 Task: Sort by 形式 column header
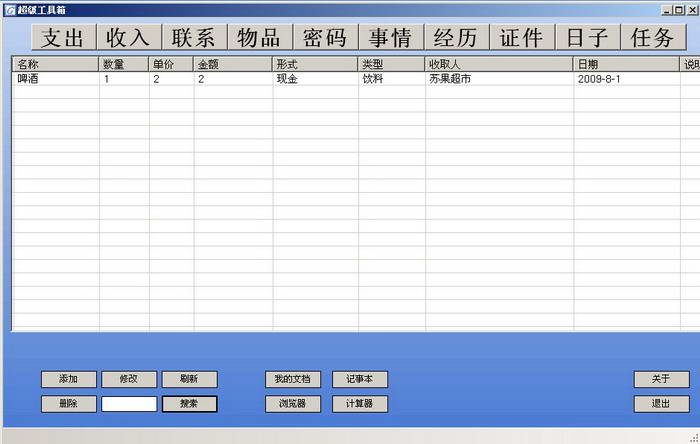315,64
